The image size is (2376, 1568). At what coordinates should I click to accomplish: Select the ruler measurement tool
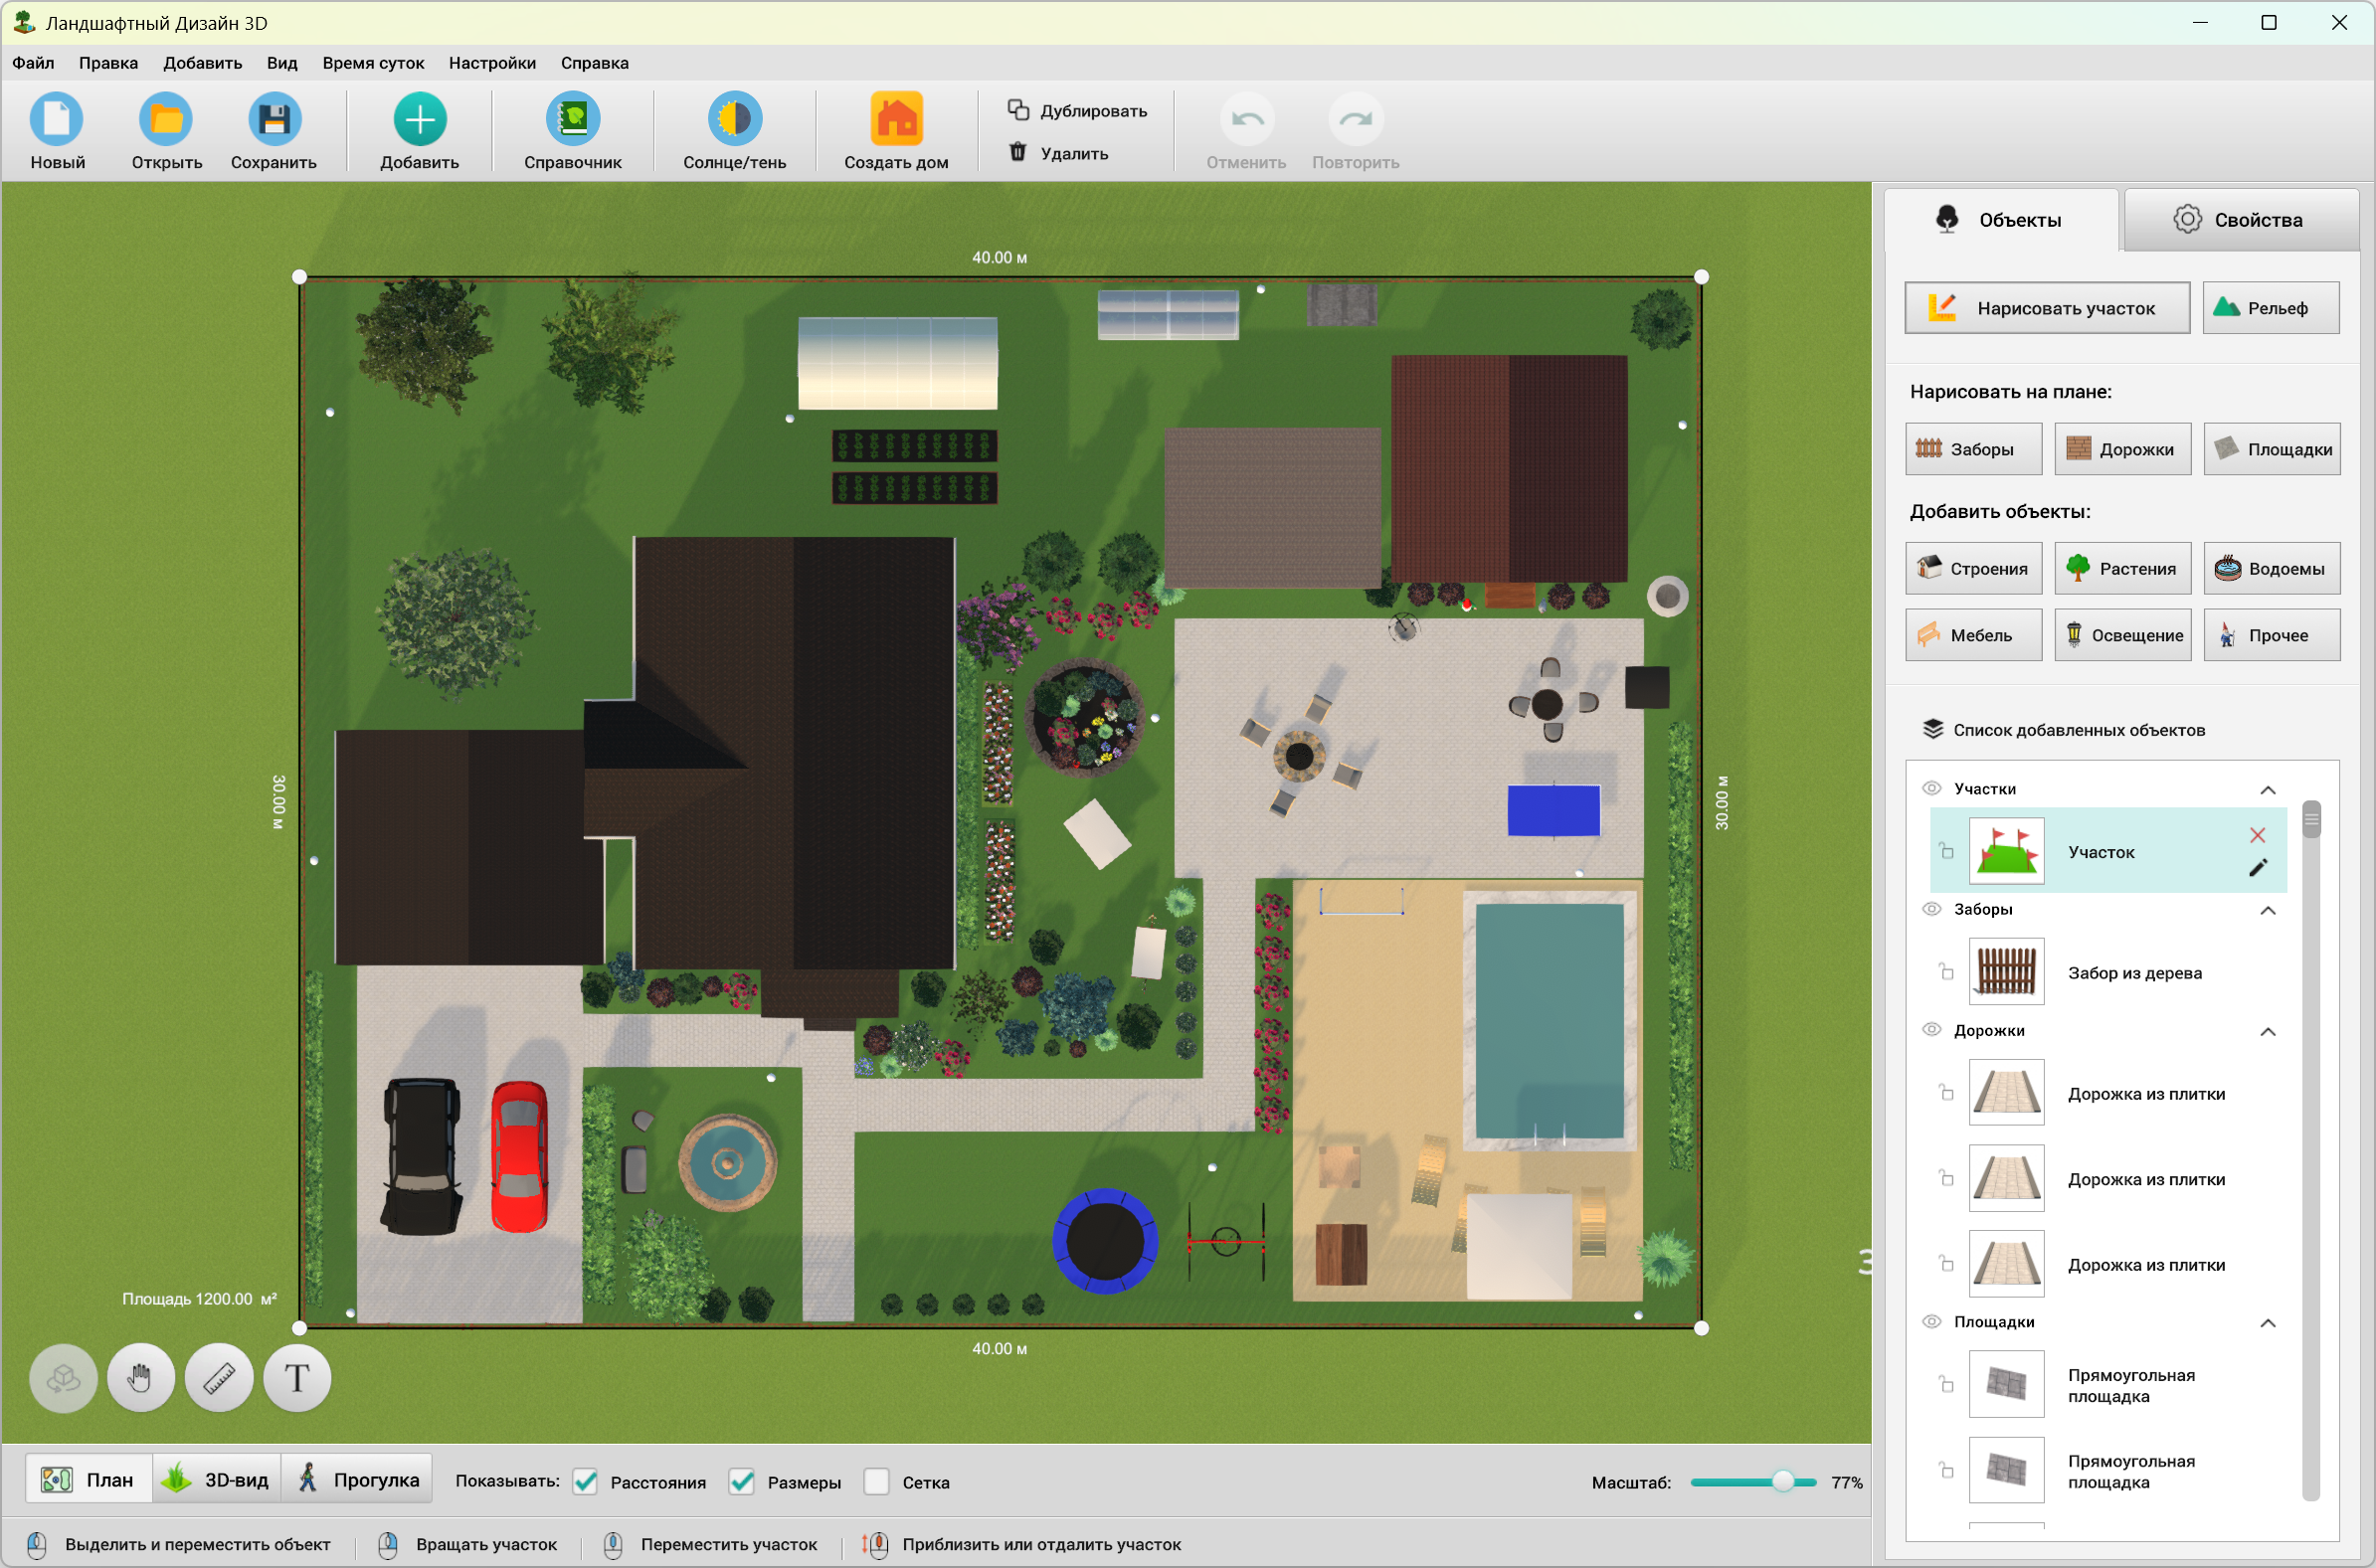[219, 1378]
